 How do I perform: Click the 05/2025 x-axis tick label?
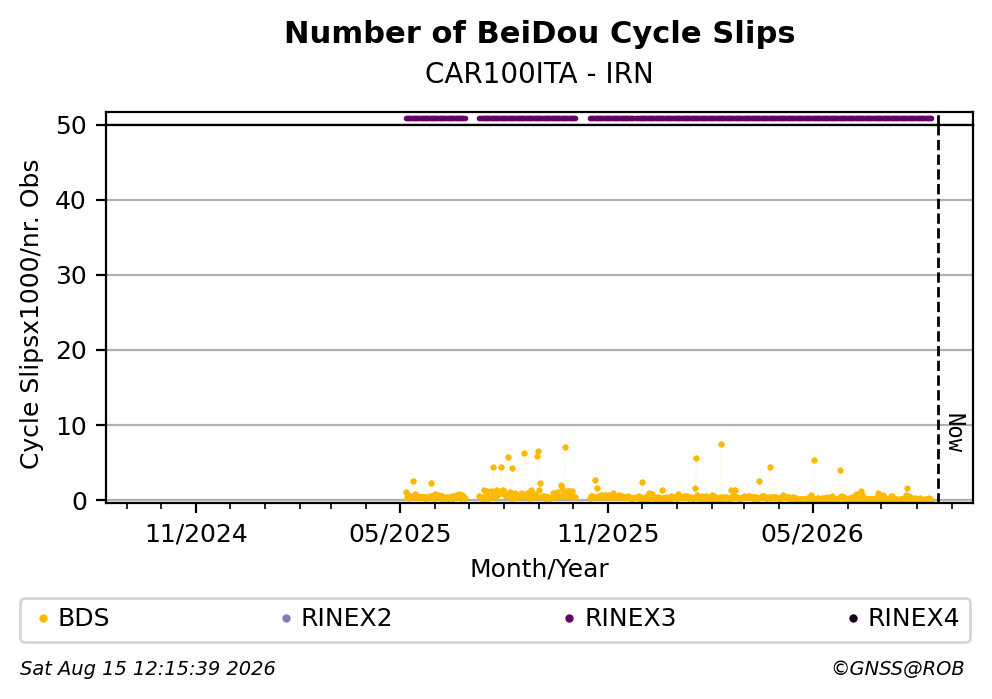(400, 535)
